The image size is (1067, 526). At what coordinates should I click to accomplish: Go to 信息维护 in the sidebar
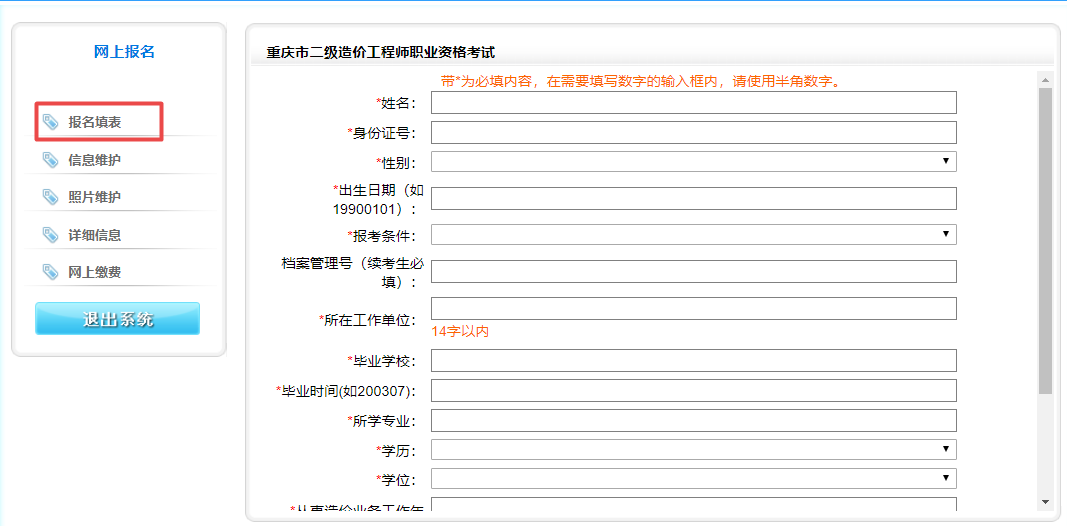(95, 160)
